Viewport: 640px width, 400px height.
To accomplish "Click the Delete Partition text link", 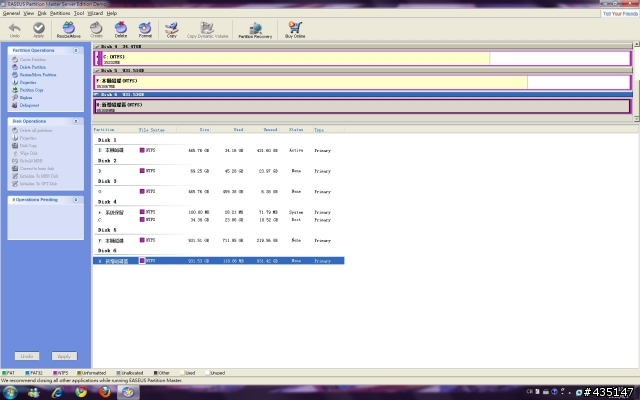I will coord(33,67).
